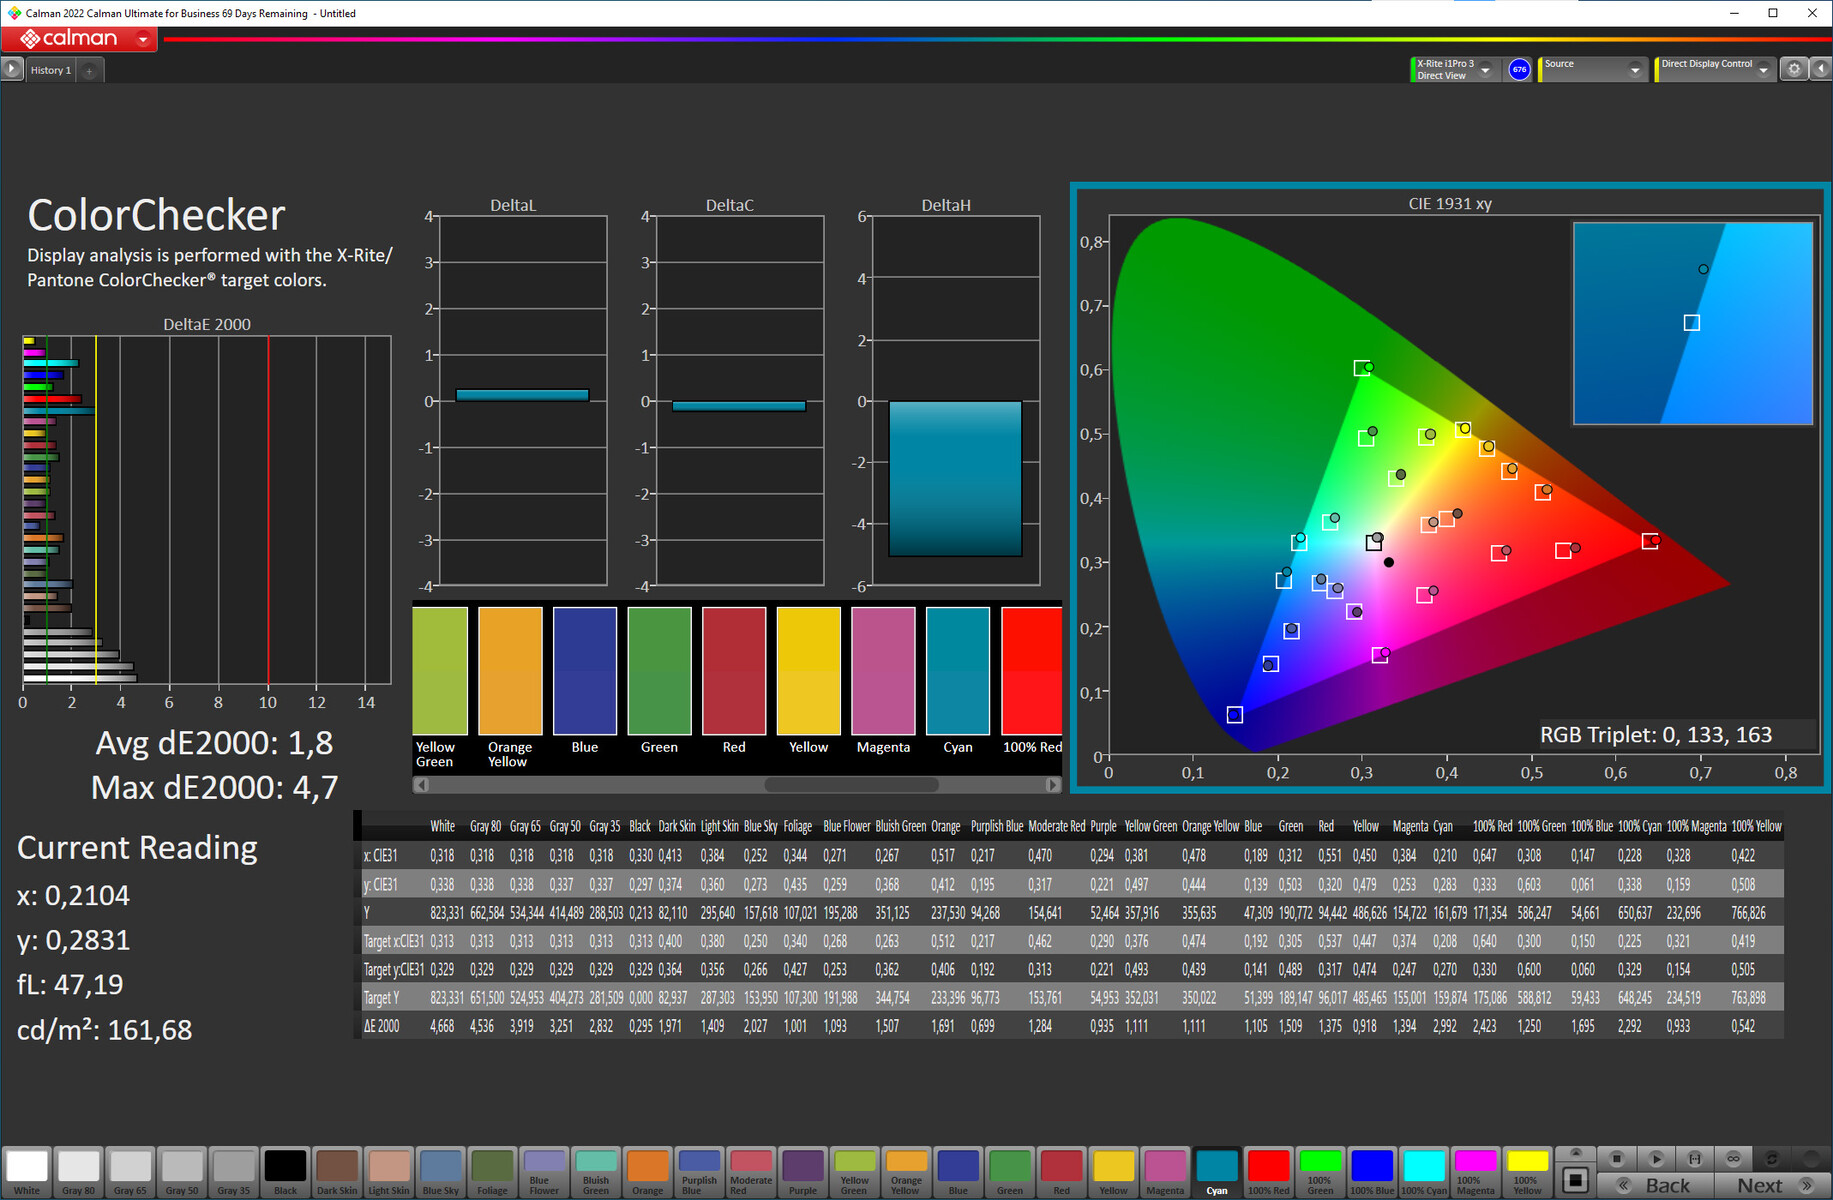Click the CIE 1931 xy zoomed inset
1833x1200 pixels.
click(1692, 323)
